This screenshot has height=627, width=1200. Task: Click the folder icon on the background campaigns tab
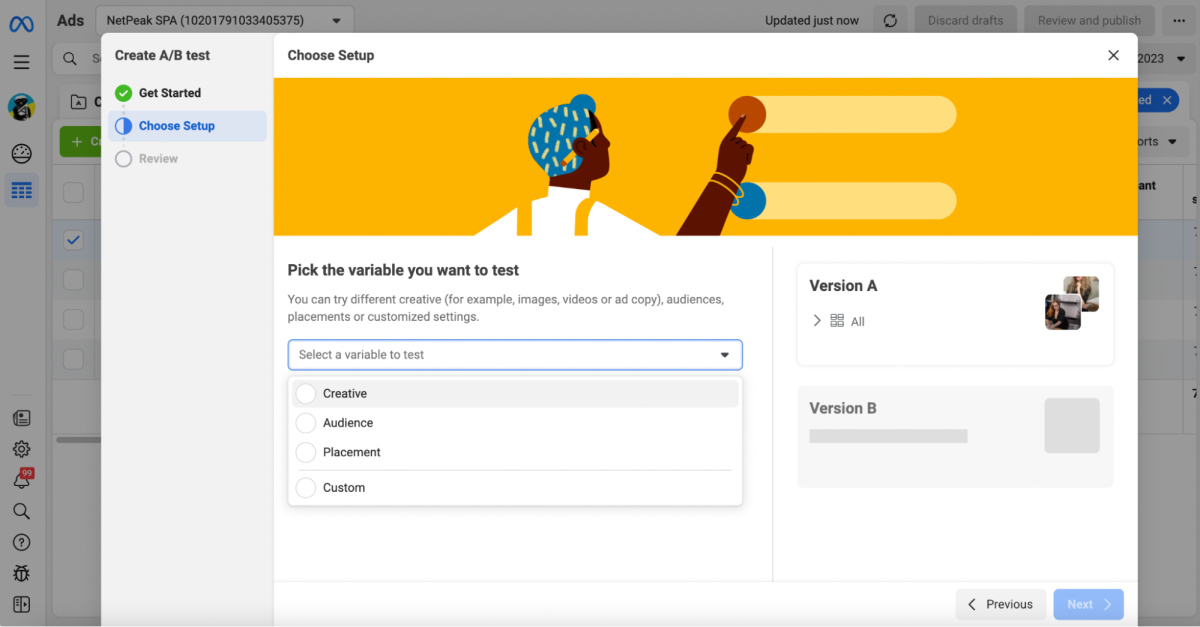(x=78, y=102)
